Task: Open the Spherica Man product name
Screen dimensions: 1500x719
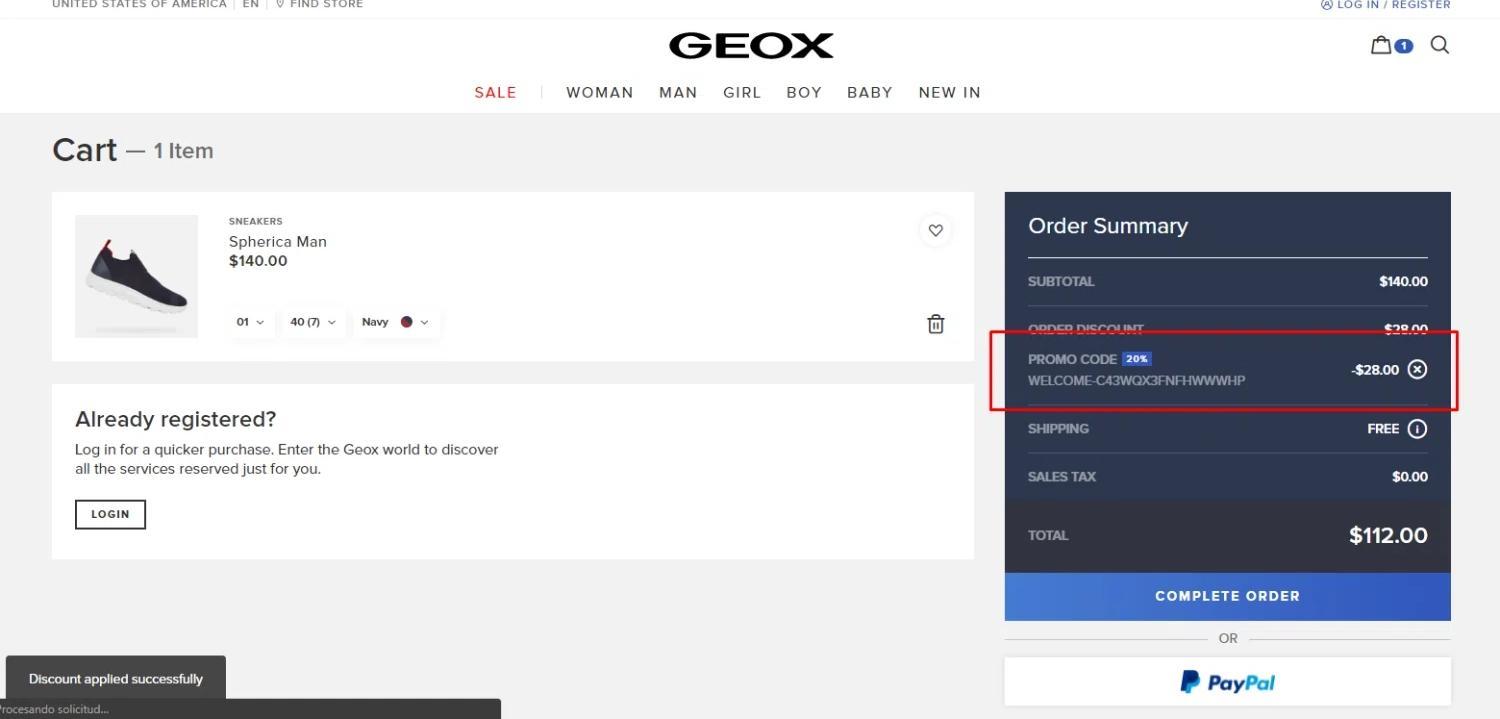Action: [x=278, y=242]
